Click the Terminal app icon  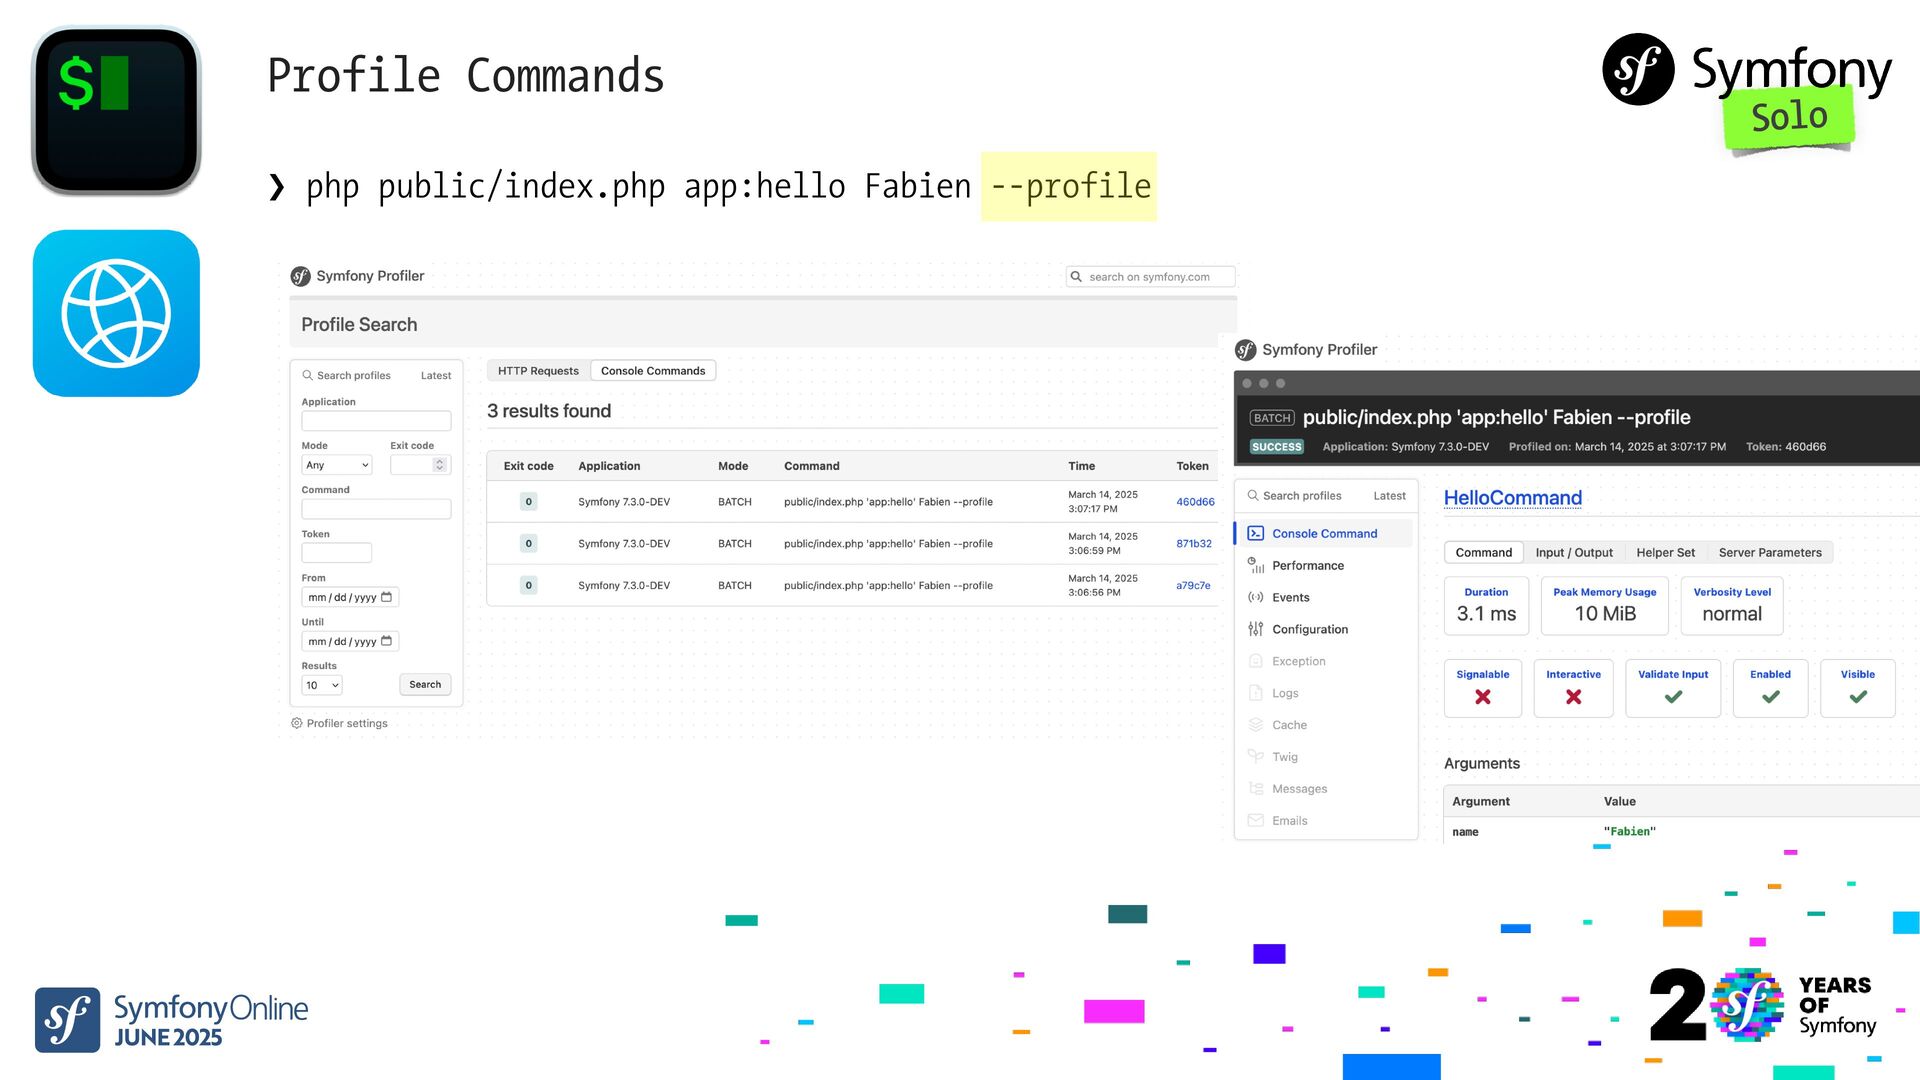116,110
